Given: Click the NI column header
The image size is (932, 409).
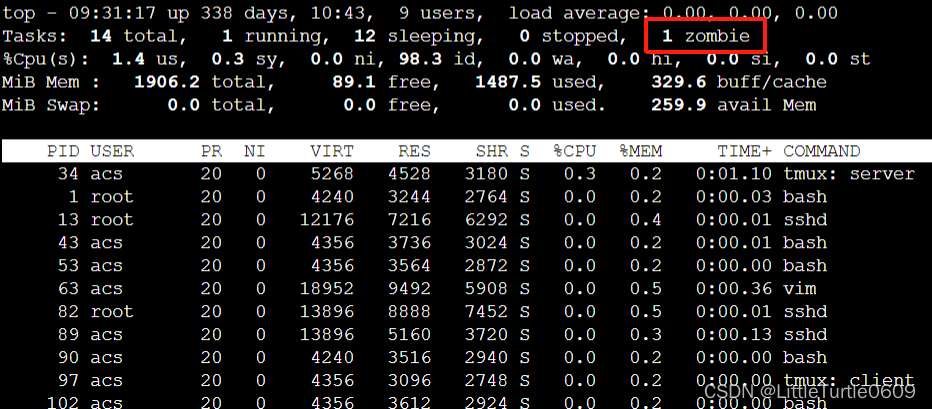Looking at the screenshot, I should (255, 151).
